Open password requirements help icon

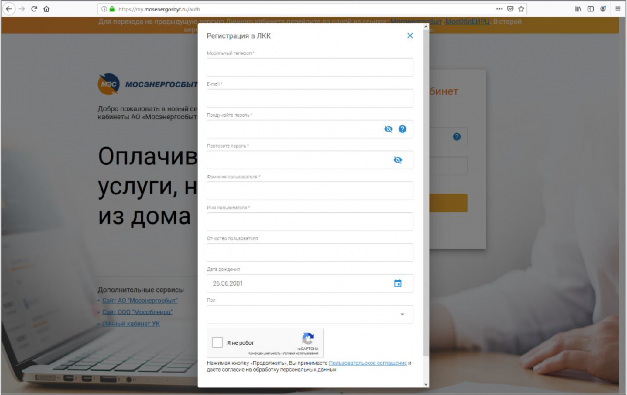coord(403,129)
